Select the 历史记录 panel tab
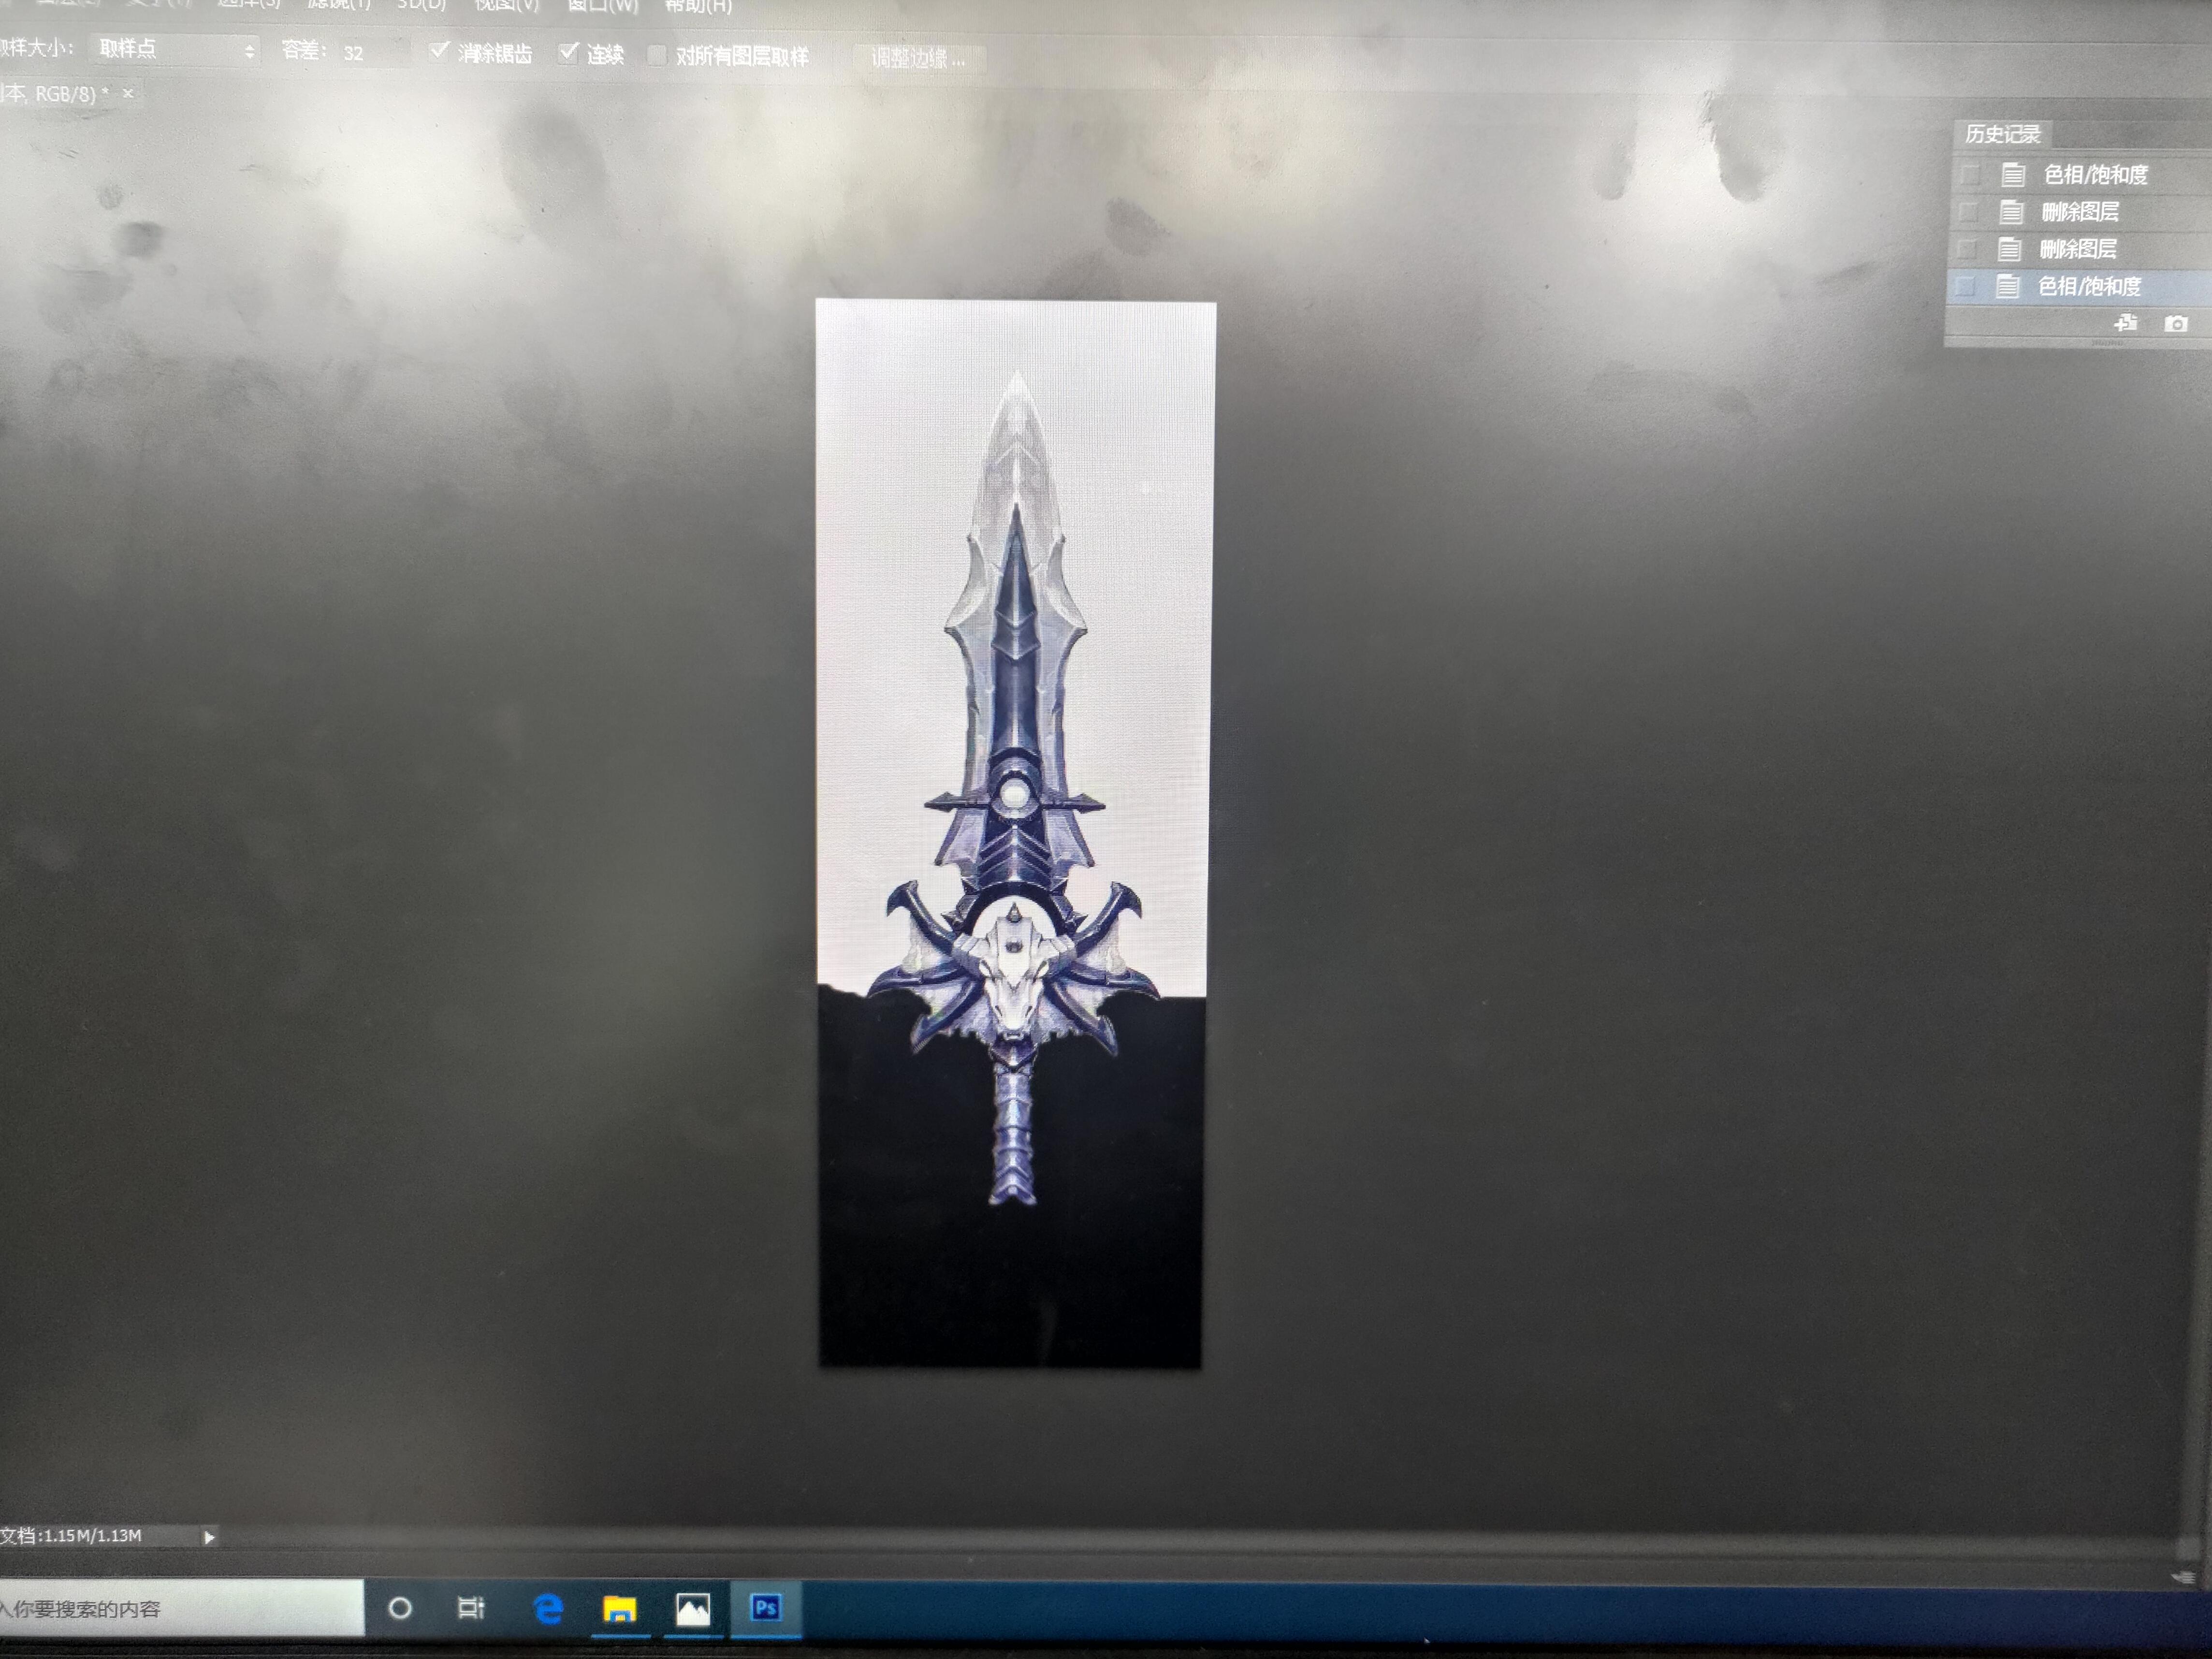2212x1659 pixels. [x=2002, y=134]
